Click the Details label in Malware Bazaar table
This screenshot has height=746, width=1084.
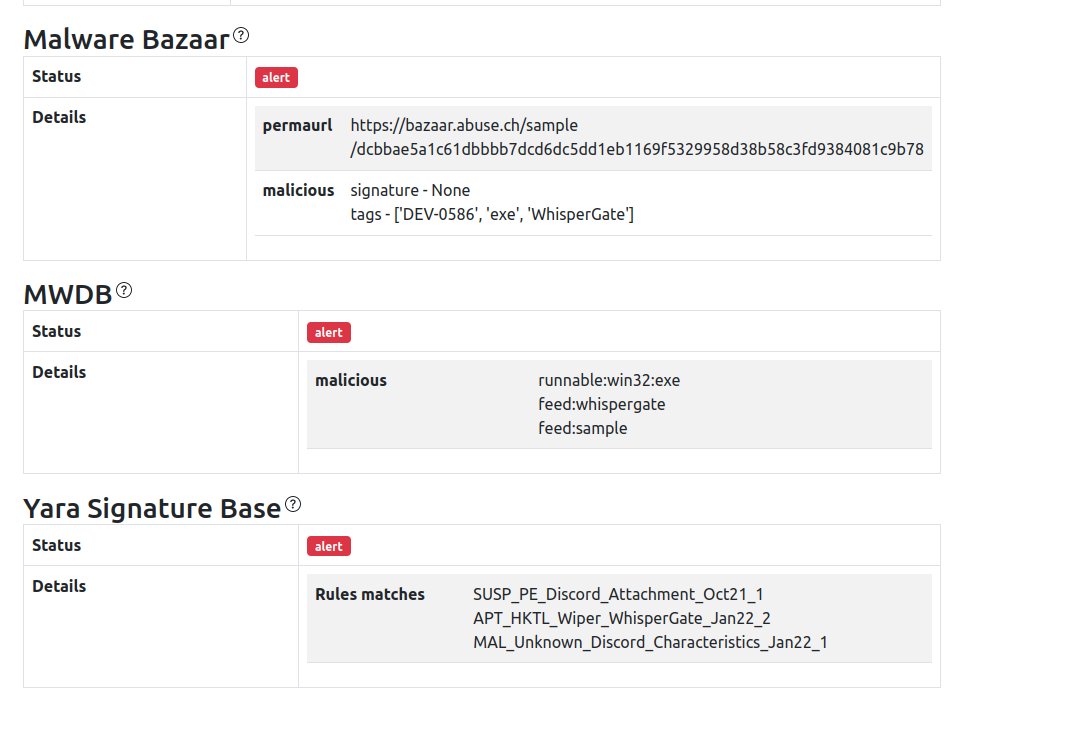(59, 117)
